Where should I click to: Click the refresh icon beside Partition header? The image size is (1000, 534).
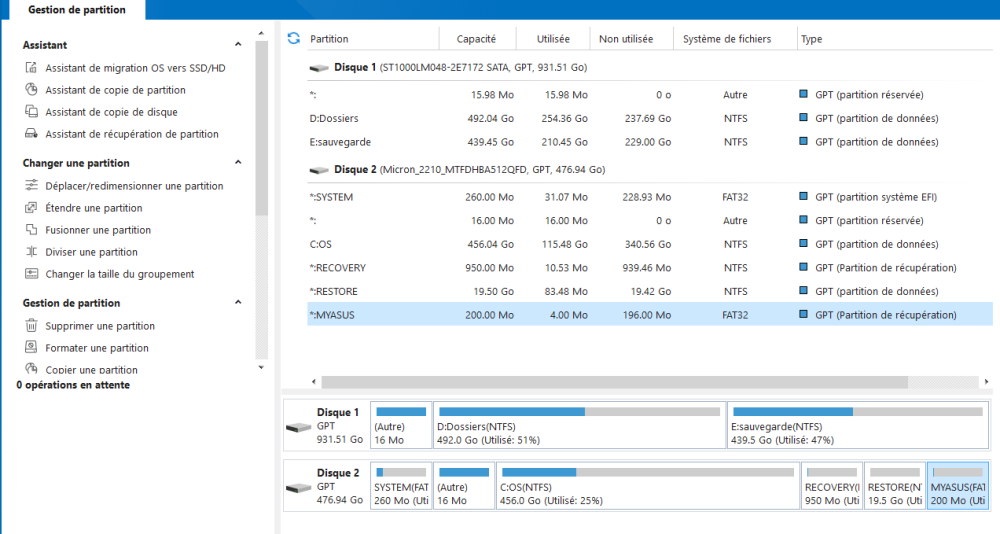[x=293, y=39]
